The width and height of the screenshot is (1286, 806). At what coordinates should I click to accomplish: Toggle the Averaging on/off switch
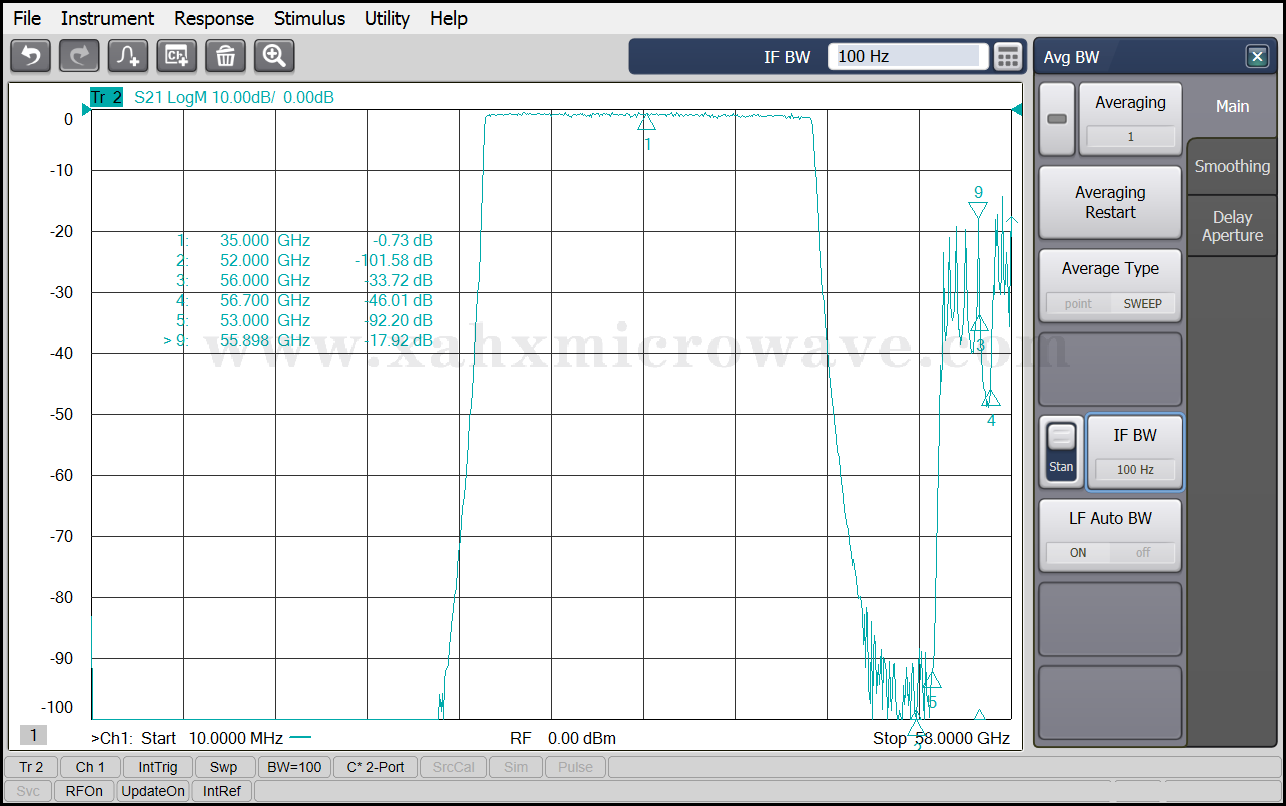pos(1056,119)
